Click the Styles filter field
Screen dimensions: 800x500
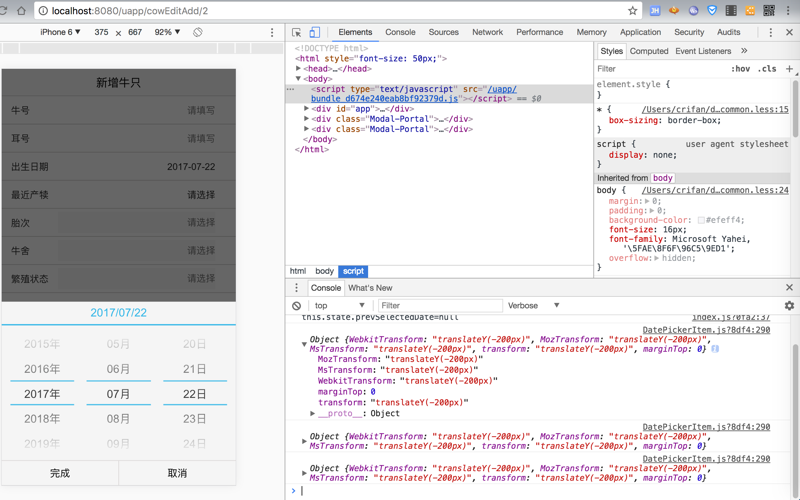661,68
